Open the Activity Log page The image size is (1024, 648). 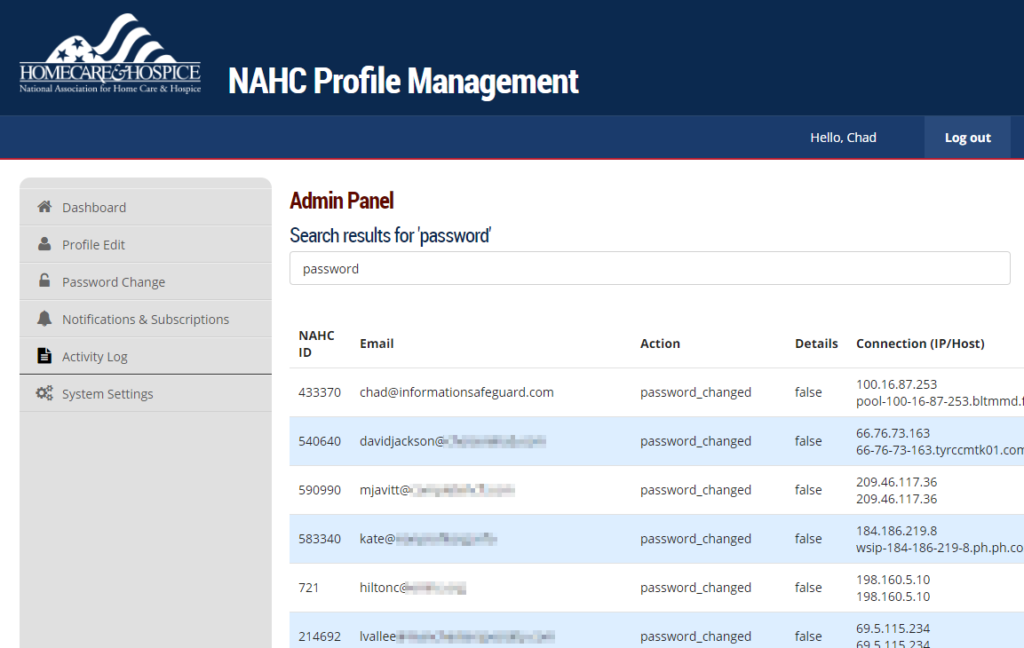point(95,357)
